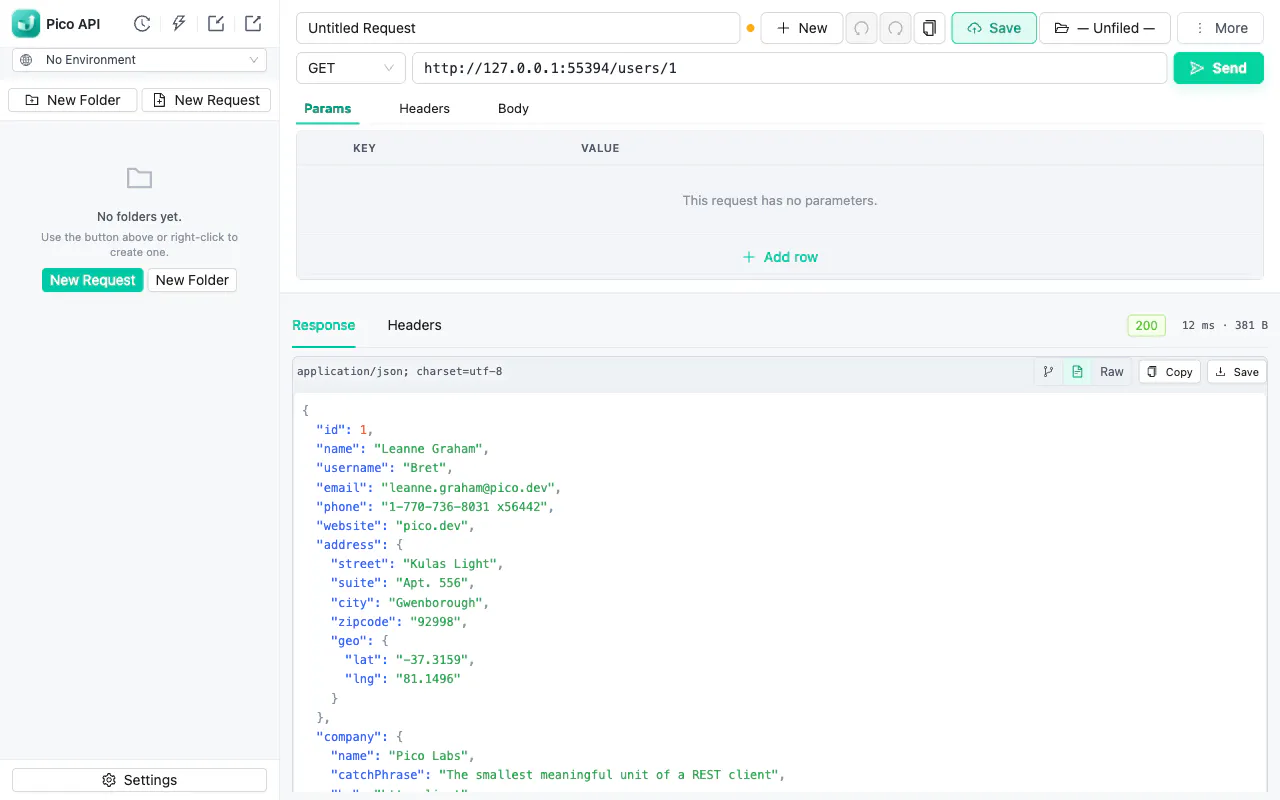Click the catchPhrase value text
Viewport: 1280px width, 800px height.
tap(609, 775)
